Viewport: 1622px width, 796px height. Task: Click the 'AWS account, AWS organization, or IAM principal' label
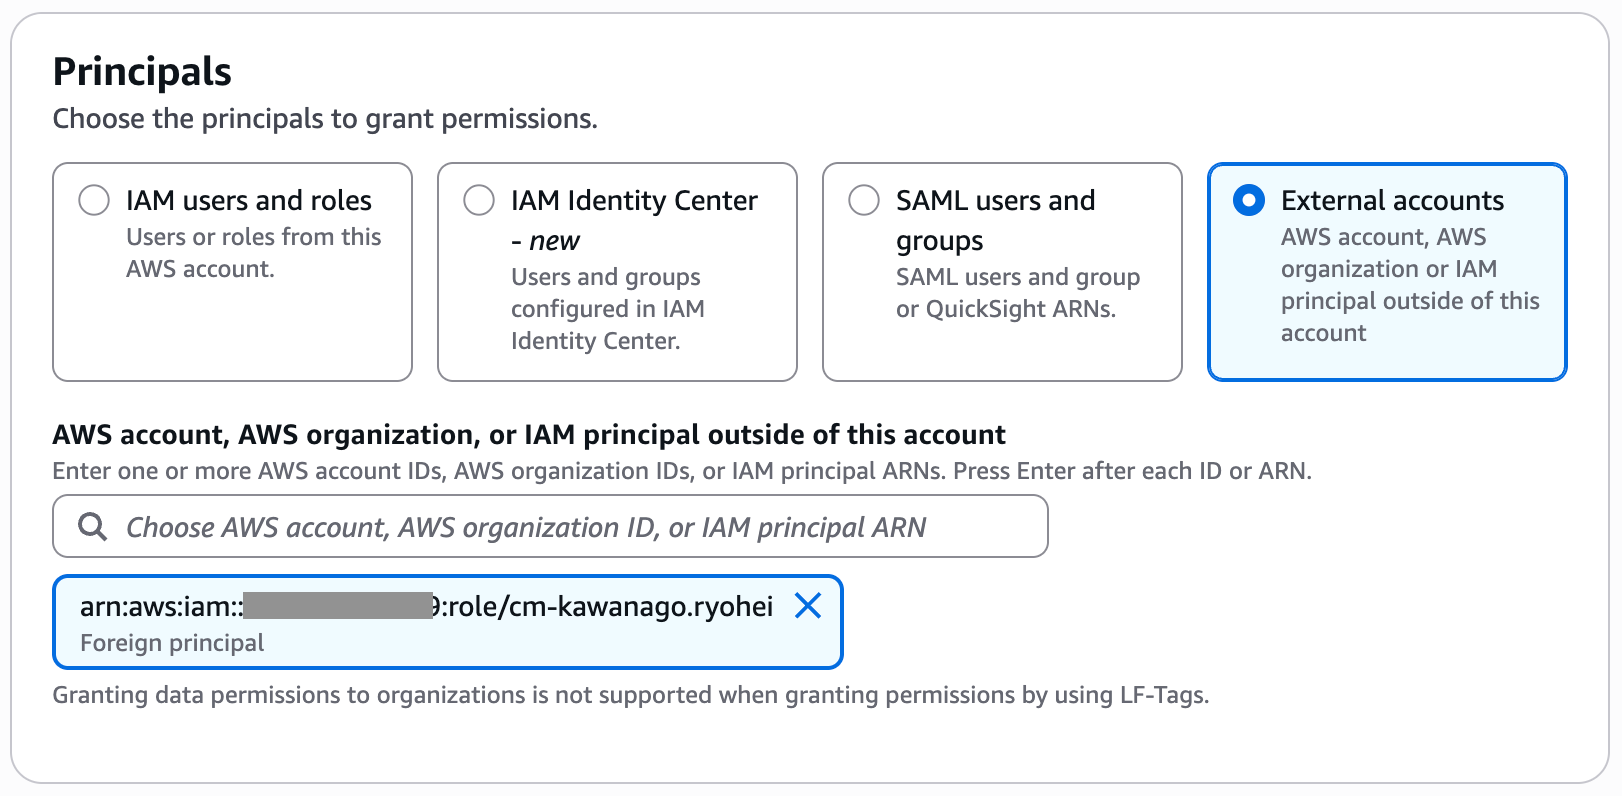[x=529, y=435]
